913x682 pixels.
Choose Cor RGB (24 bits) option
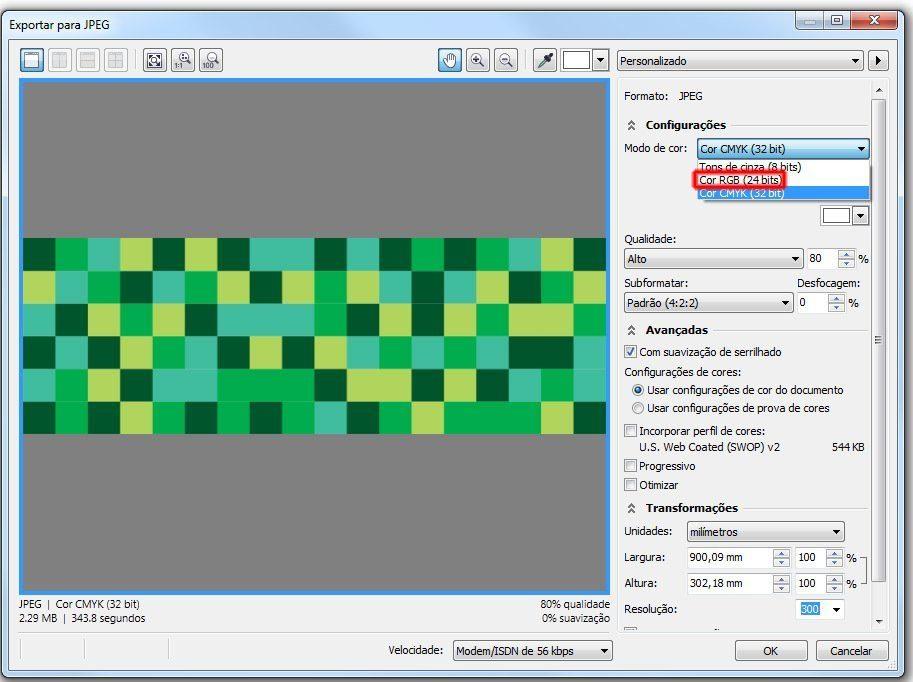click(739, 180)
